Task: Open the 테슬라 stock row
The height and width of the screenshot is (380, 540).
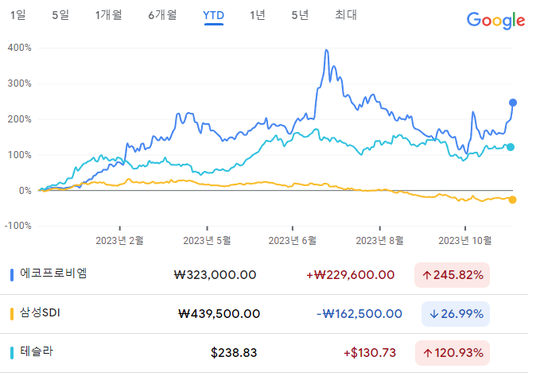Action: 264,353
